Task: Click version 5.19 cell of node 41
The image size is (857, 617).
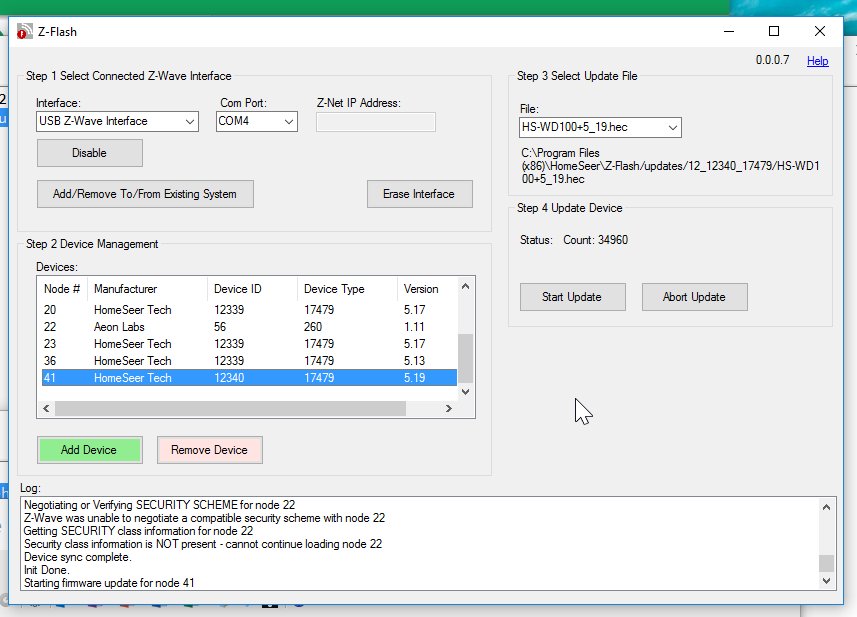Action: [x=414, y=378]
